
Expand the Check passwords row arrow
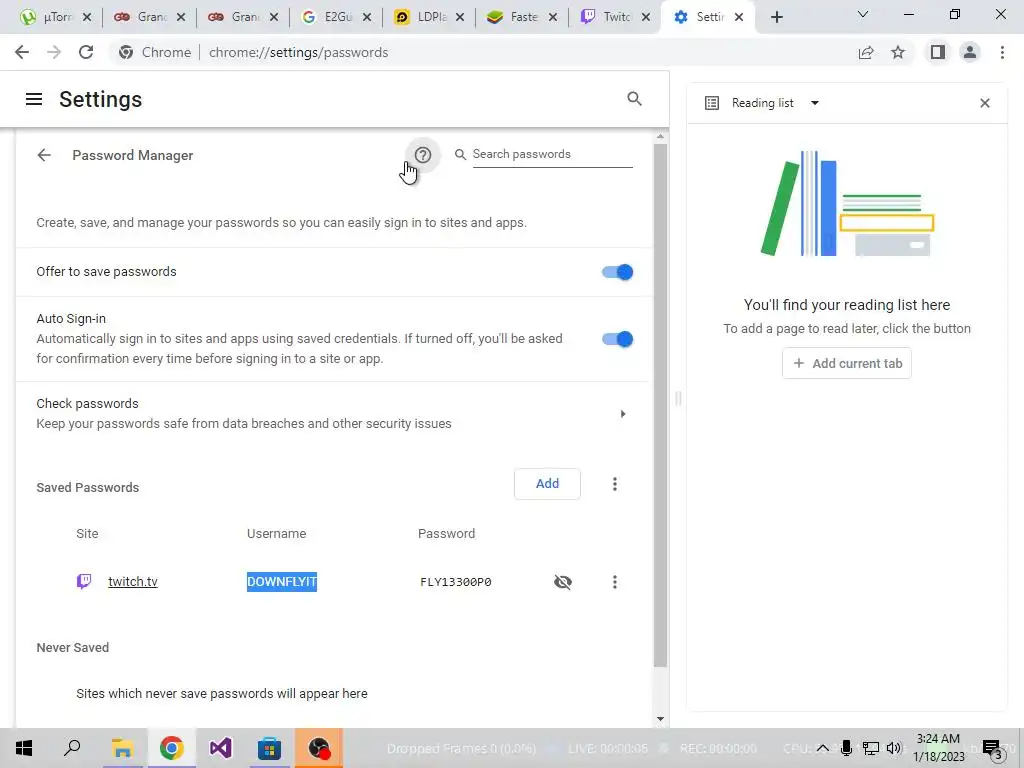point(623,413)
